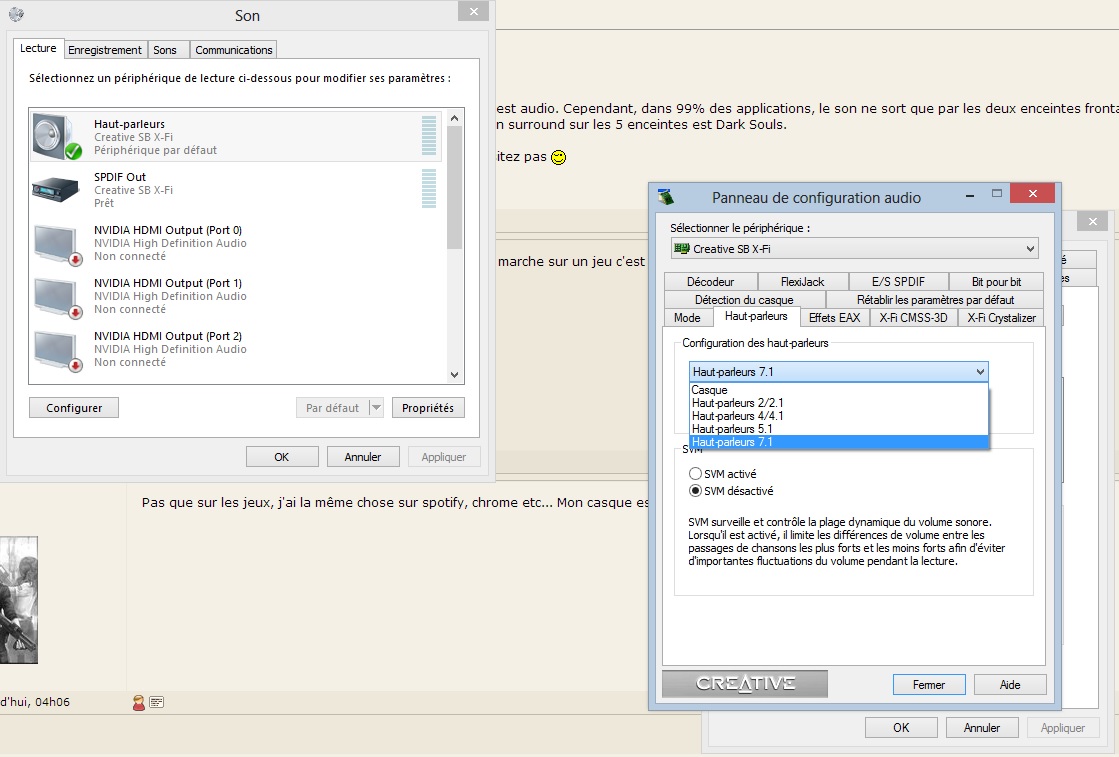The image size is (1119, 757).
Task: Click Appliquer in the background dialog
Action: (1063, 728)
